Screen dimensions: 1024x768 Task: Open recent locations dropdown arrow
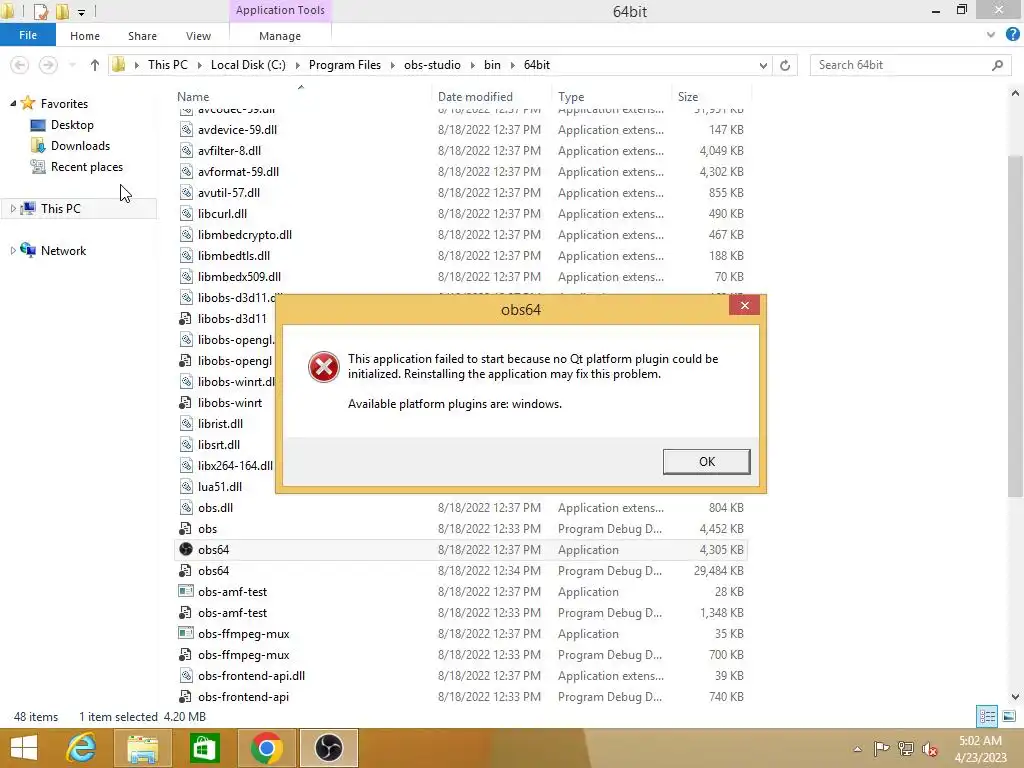pos(72,65)
